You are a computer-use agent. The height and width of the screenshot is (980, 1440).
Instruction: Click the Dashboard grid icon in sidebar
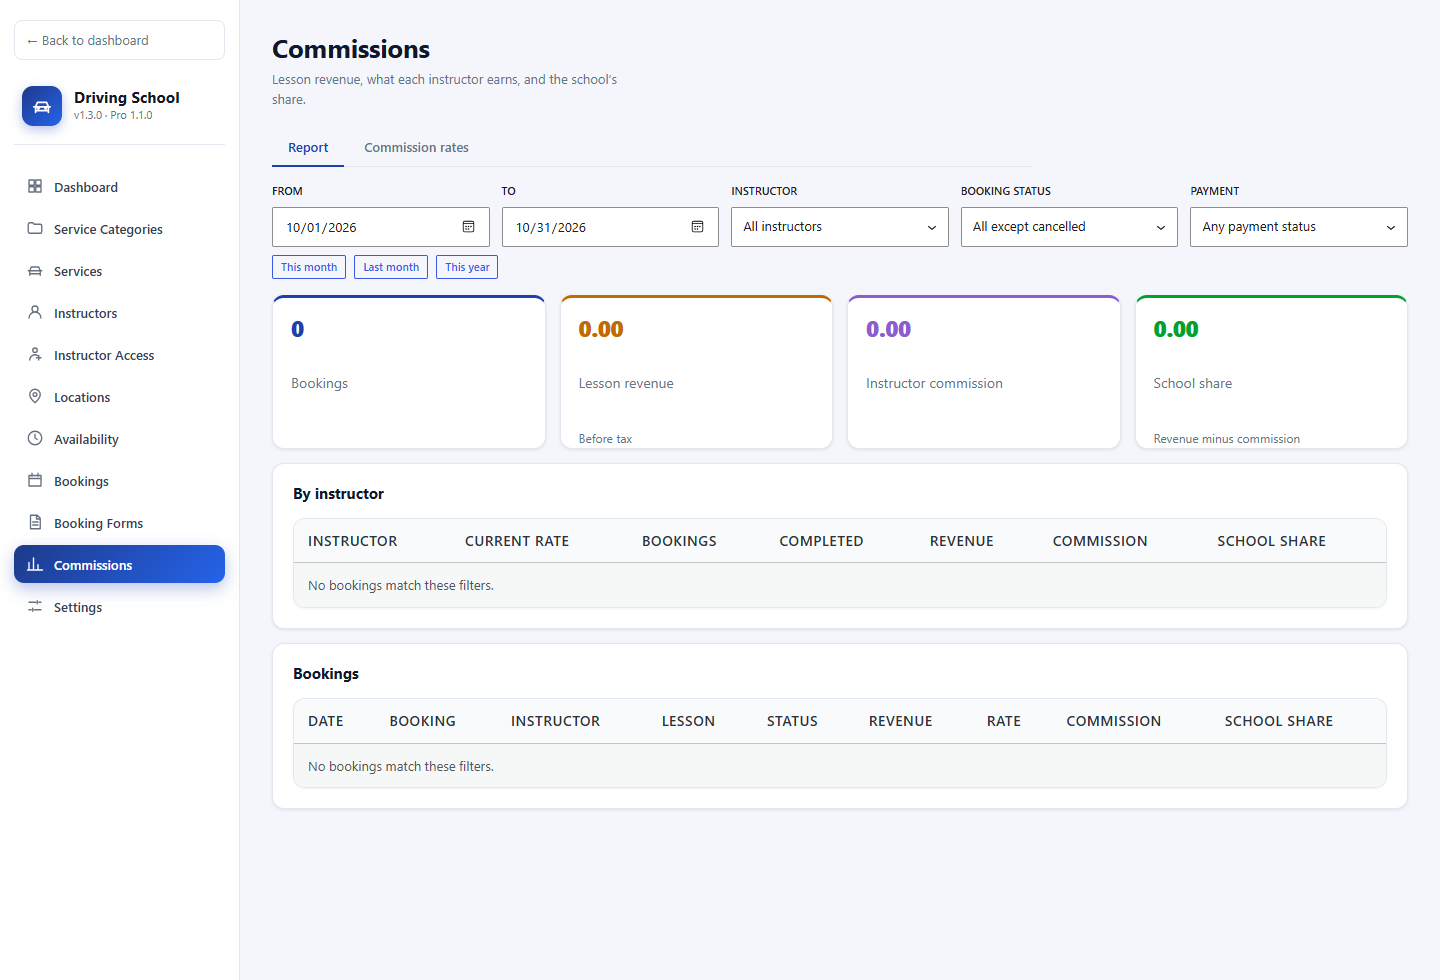[x=35, y=186]
